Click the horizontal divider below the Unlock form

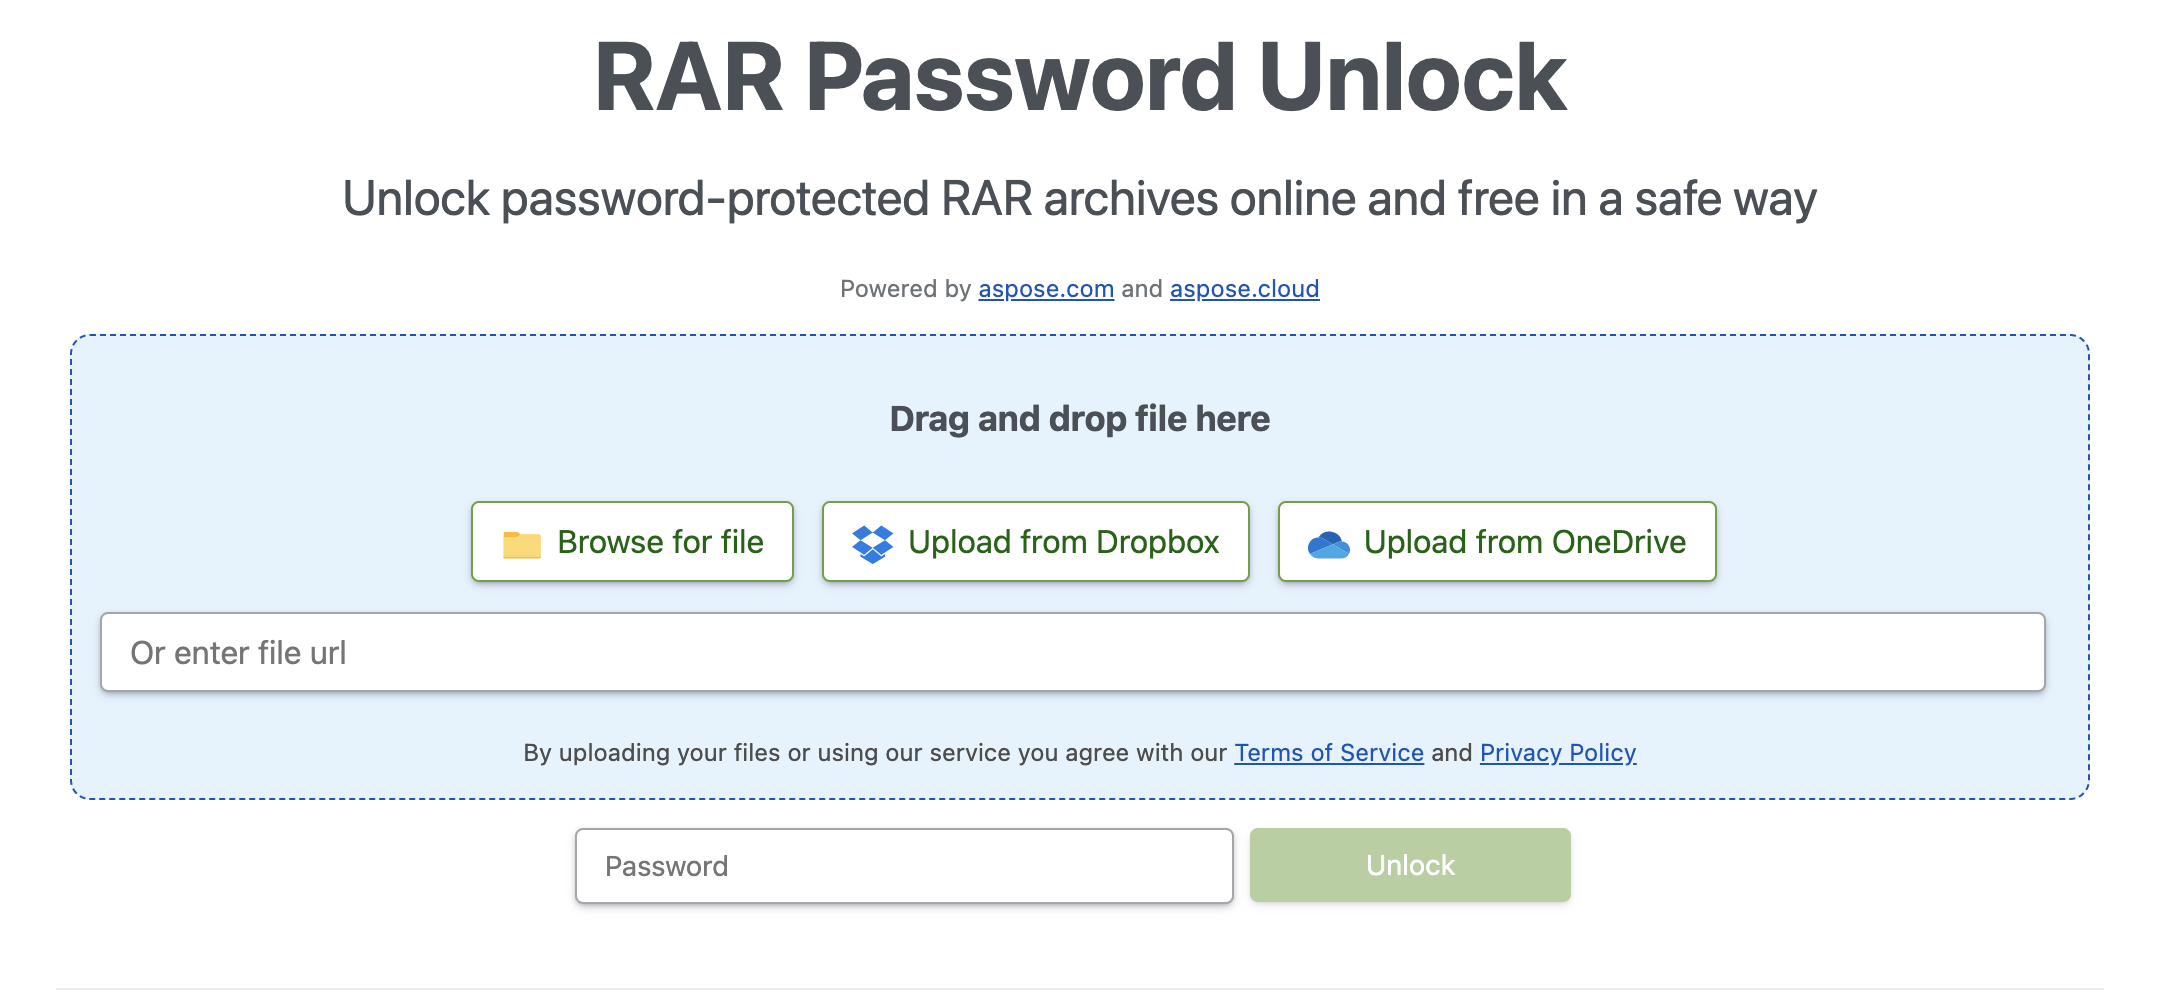point(1079,989)
